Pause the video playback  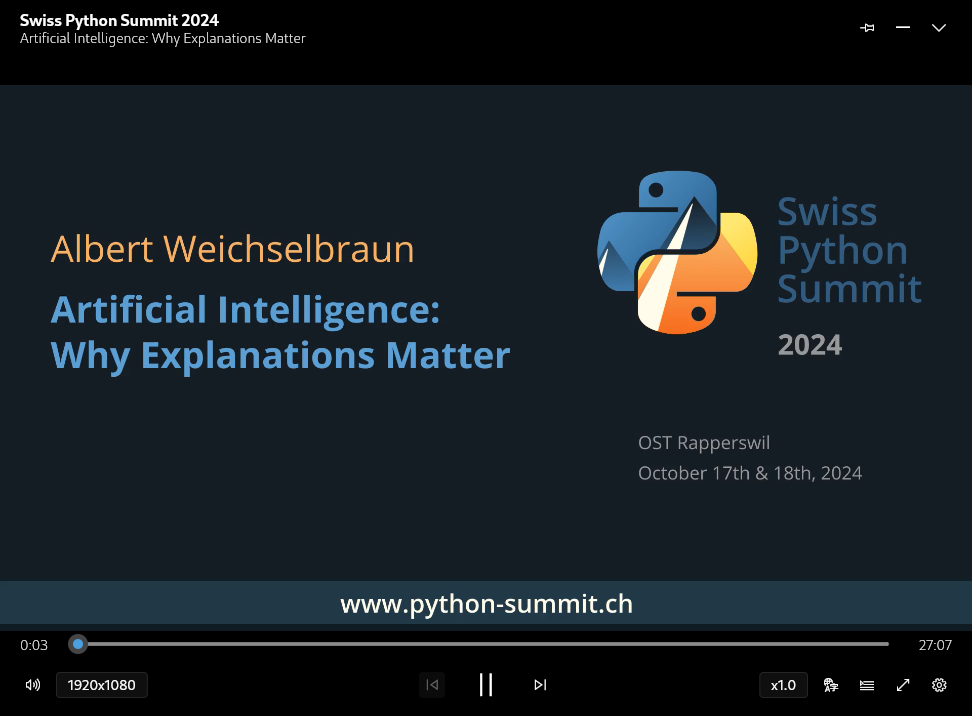(486, 685)
